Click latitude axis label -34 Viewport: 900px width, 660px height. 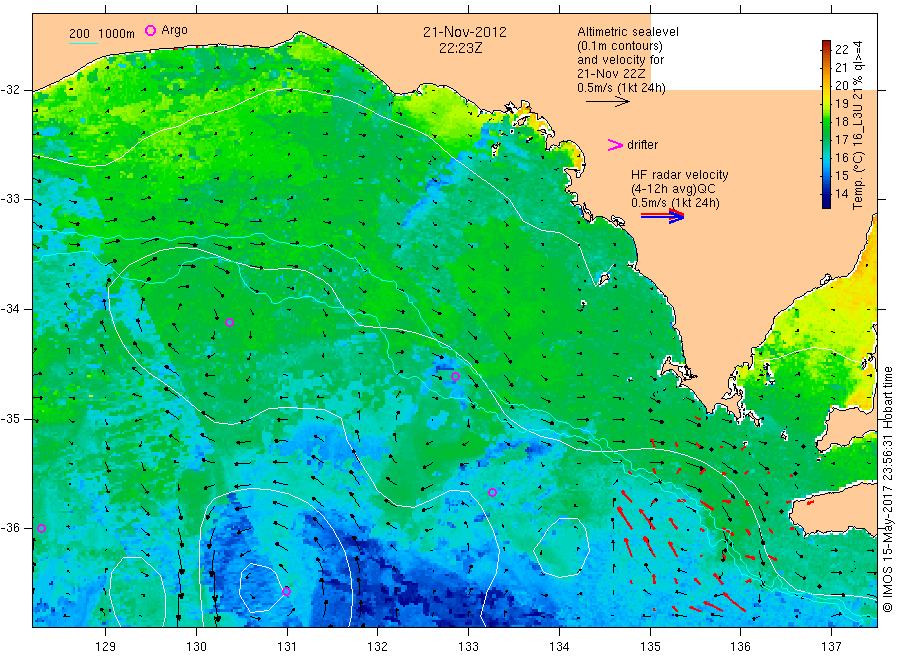10,309
